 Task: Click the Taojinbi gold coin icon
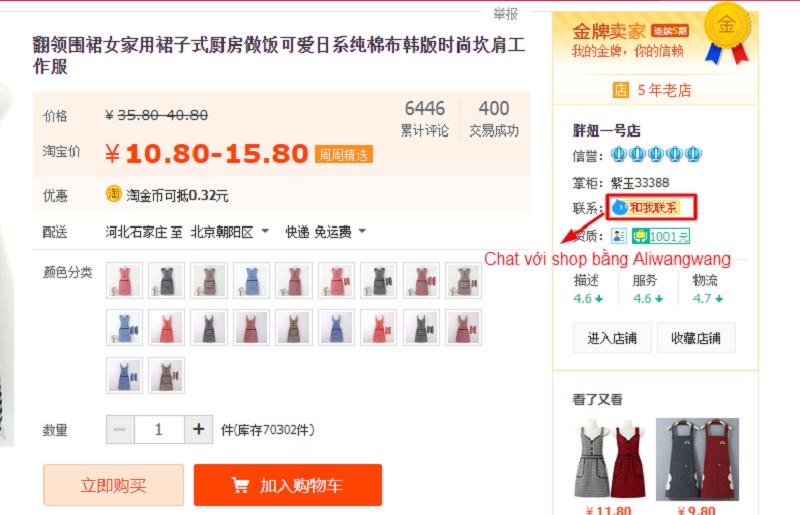[x=113, y=194]
